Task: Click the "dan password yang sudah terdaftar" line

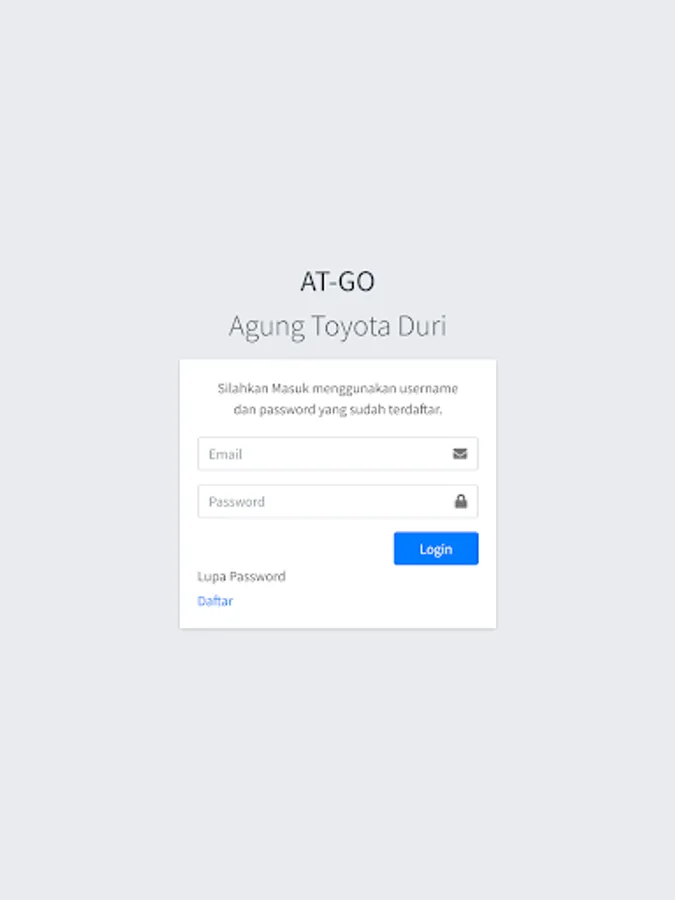Action: (x=338, y=410)
